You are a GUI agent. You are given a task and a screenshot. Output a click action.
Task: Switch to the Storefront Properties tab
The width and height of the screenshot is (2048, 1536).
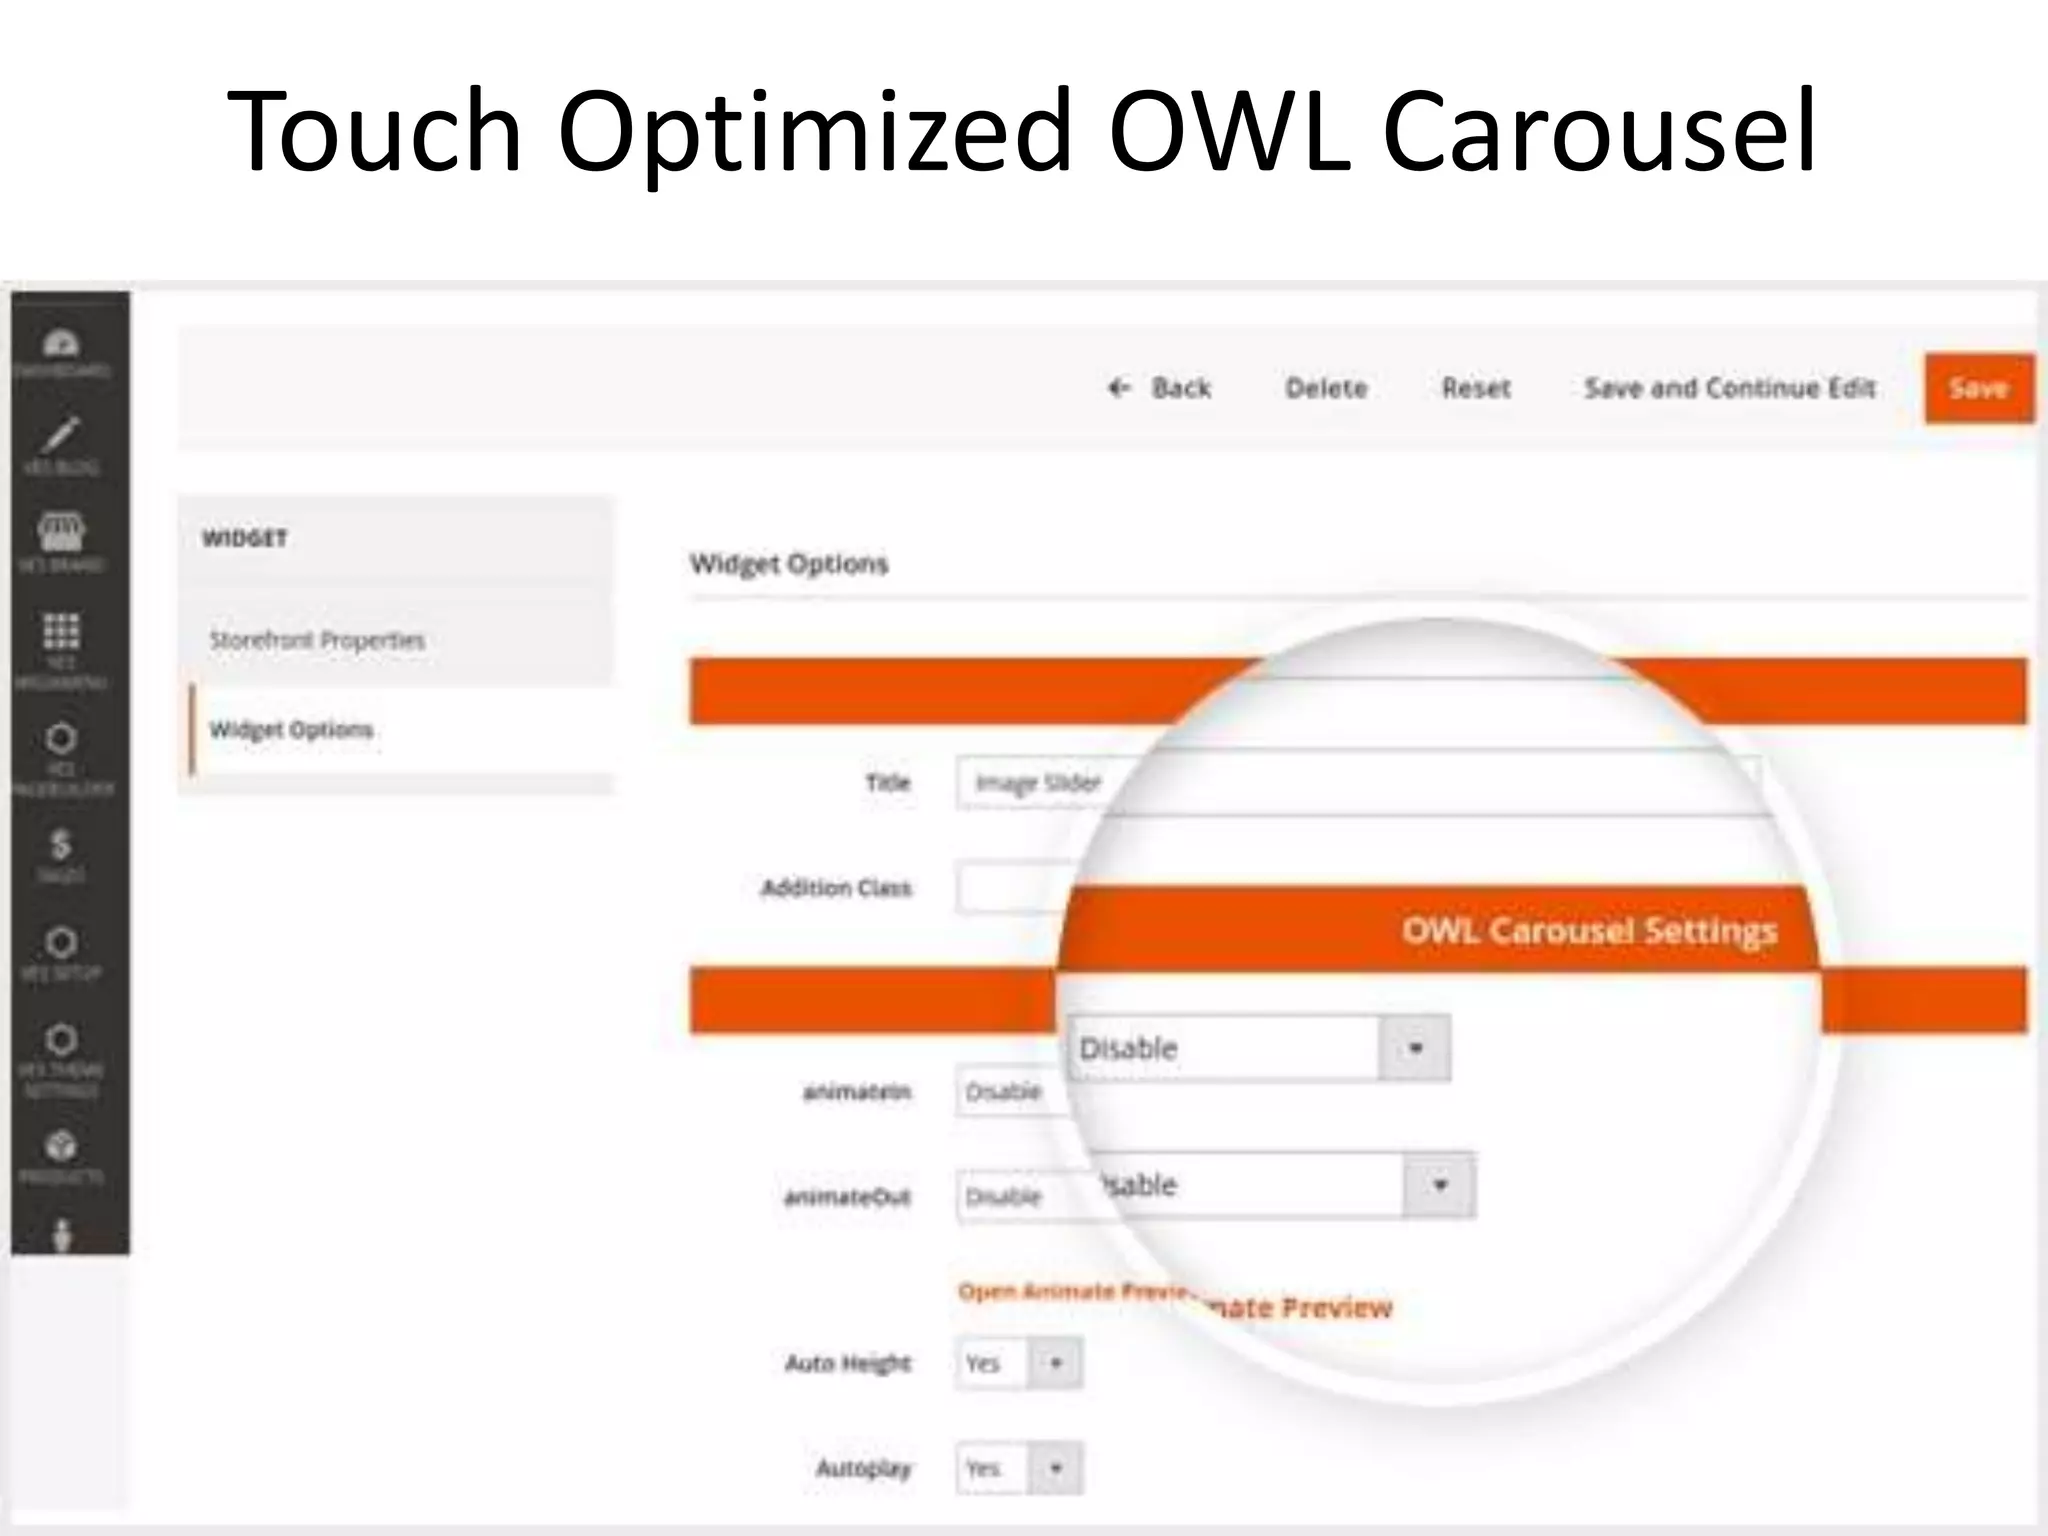click(317, 640)
